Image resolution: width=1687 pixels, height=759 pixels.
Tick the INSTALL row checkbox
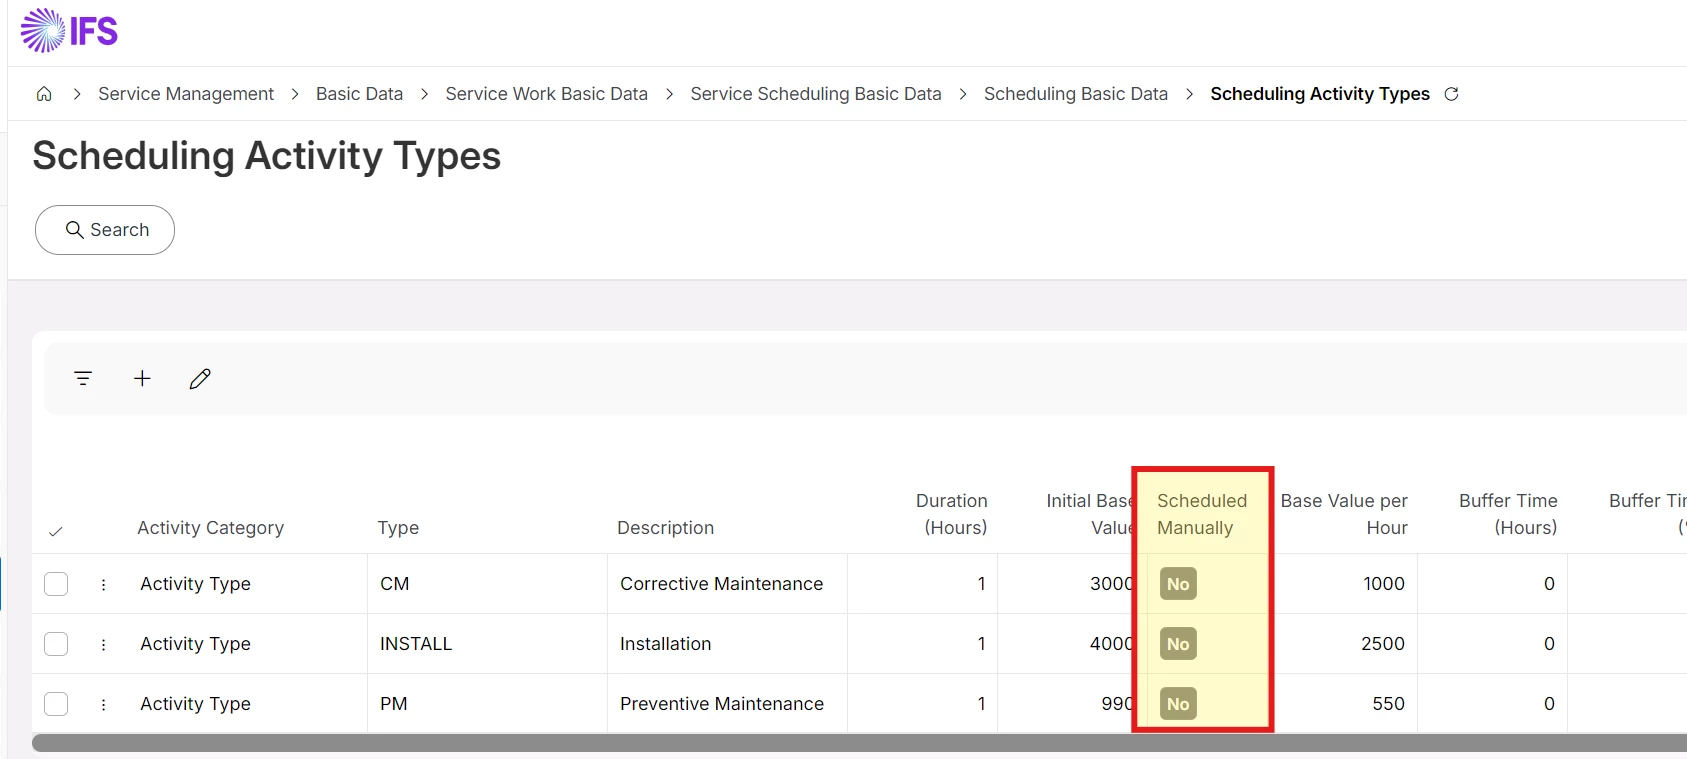(56, 644)
